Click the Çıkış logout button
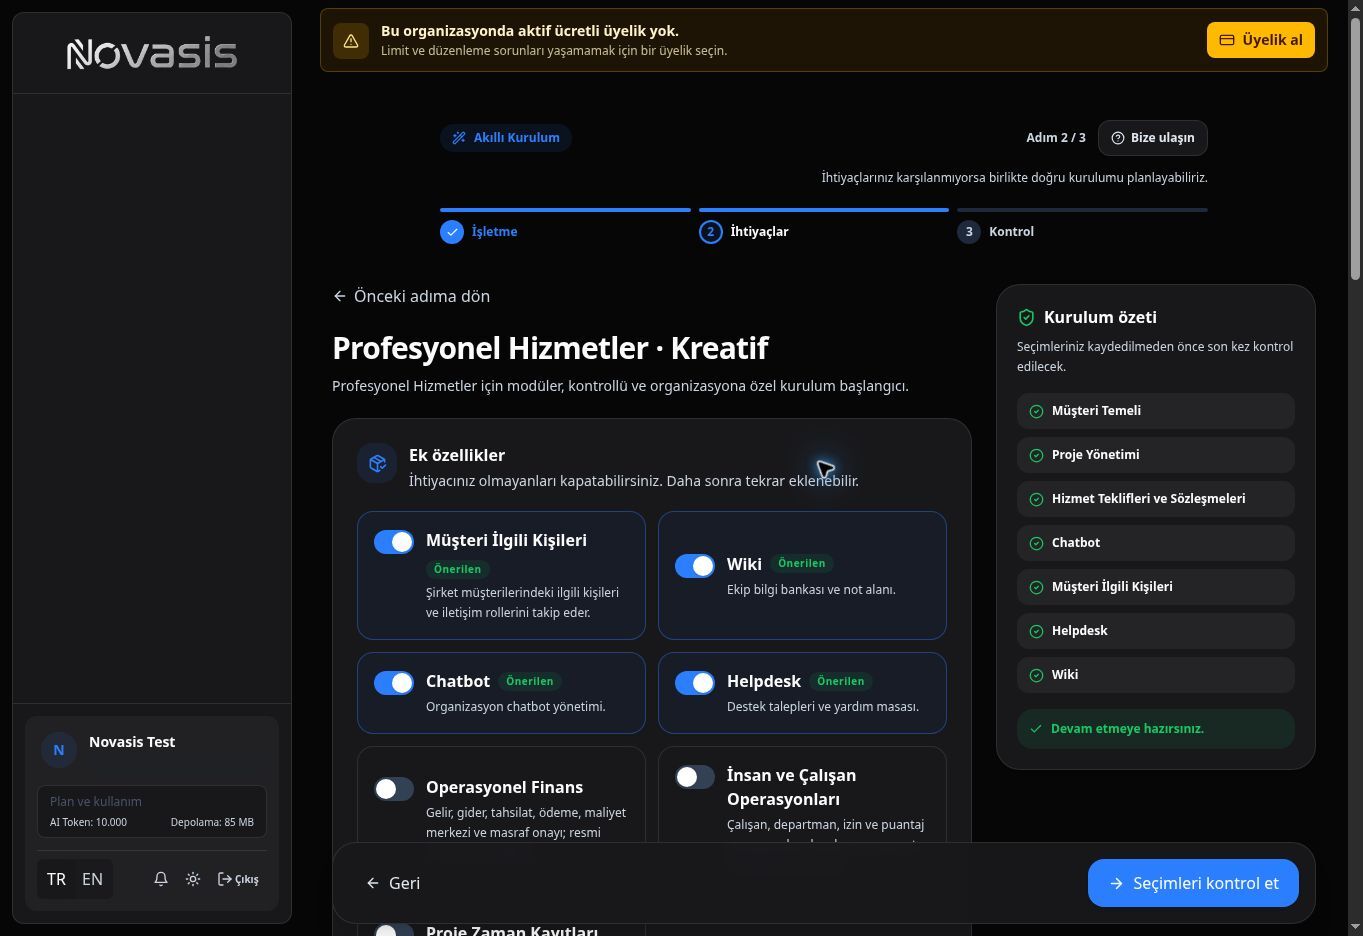 tap(238, 879)
